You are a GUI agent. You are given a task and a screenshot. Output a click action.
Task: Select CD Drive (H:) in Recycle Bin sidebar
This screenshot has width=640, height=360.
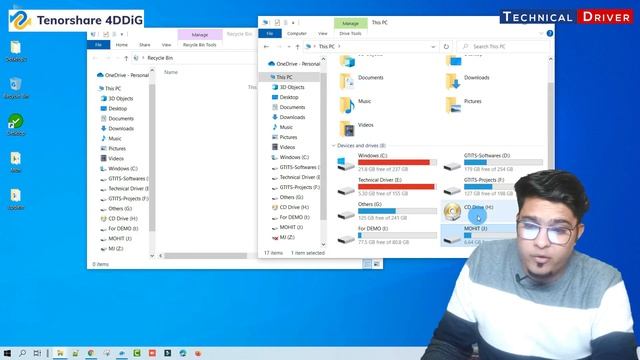click(x=119, y=219)
